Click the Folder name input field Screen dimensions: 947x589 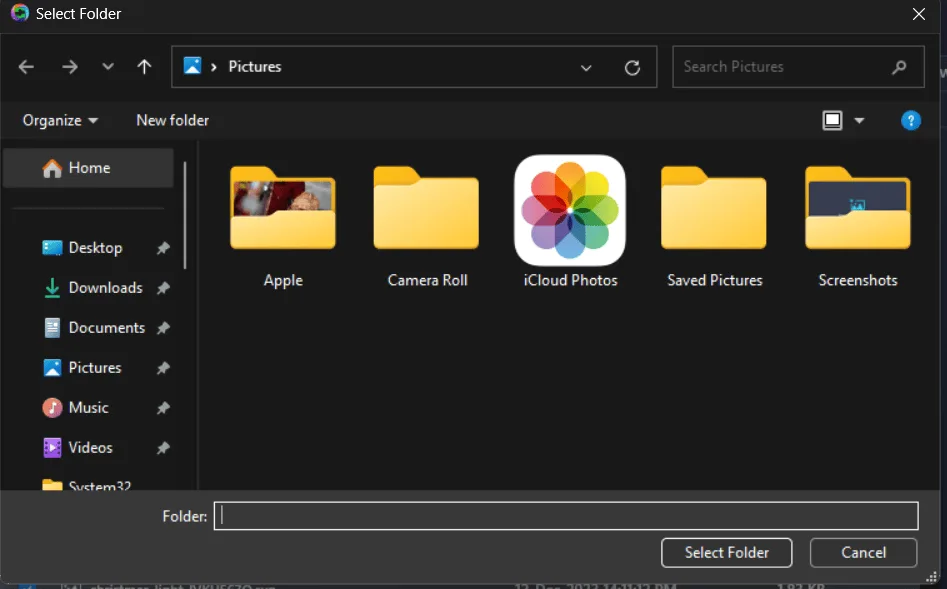[x=566, y=516]
